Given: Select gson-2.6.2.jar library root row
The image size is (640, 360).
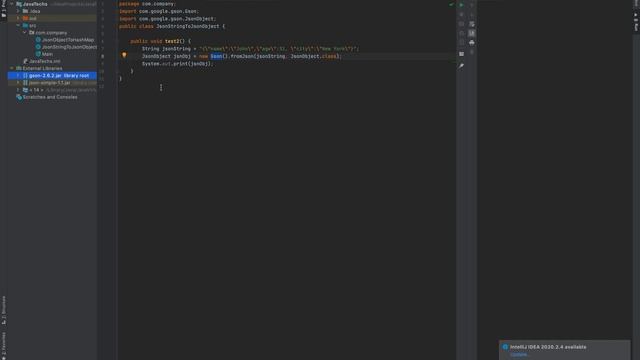Looking at the screenshot, I should (52, 76).
